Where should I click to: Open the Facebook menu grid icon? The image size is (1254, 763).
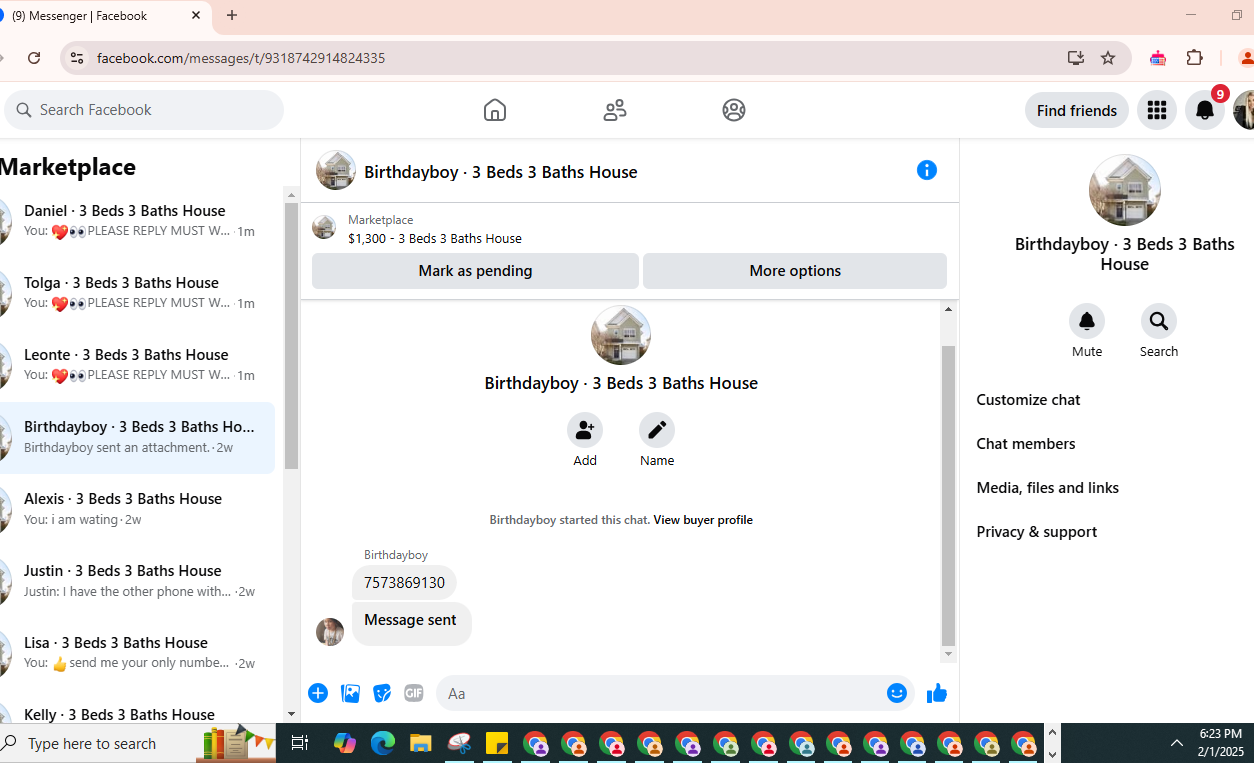point(1157,110)
